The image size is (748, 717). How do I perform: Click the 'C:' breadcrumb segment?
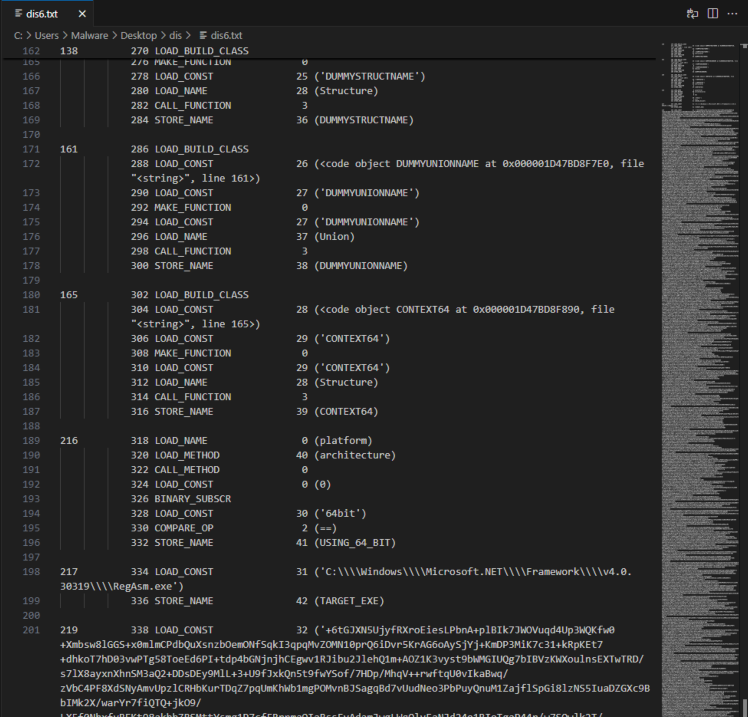18,35
